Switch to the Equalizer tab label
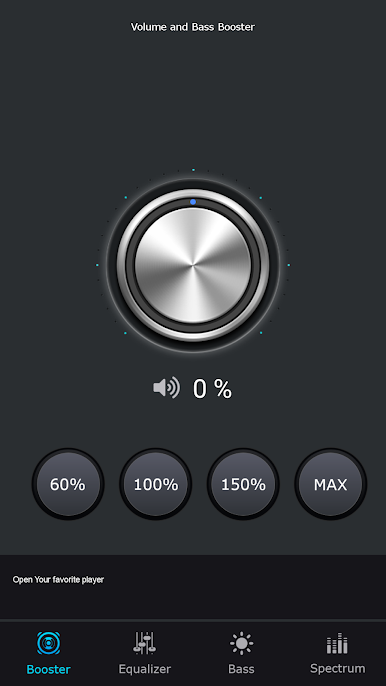The height and width of the screenshot is (686, 386). click(144, 669)
